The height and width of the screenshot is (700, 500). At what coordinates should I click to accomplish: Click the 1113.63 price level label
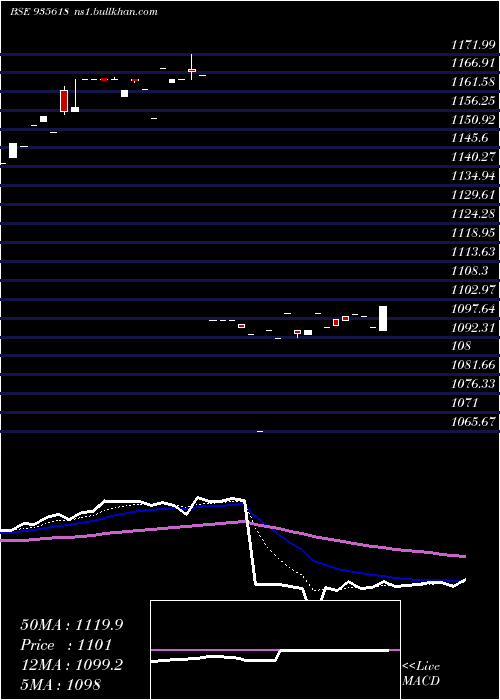[x=473, y=252]
